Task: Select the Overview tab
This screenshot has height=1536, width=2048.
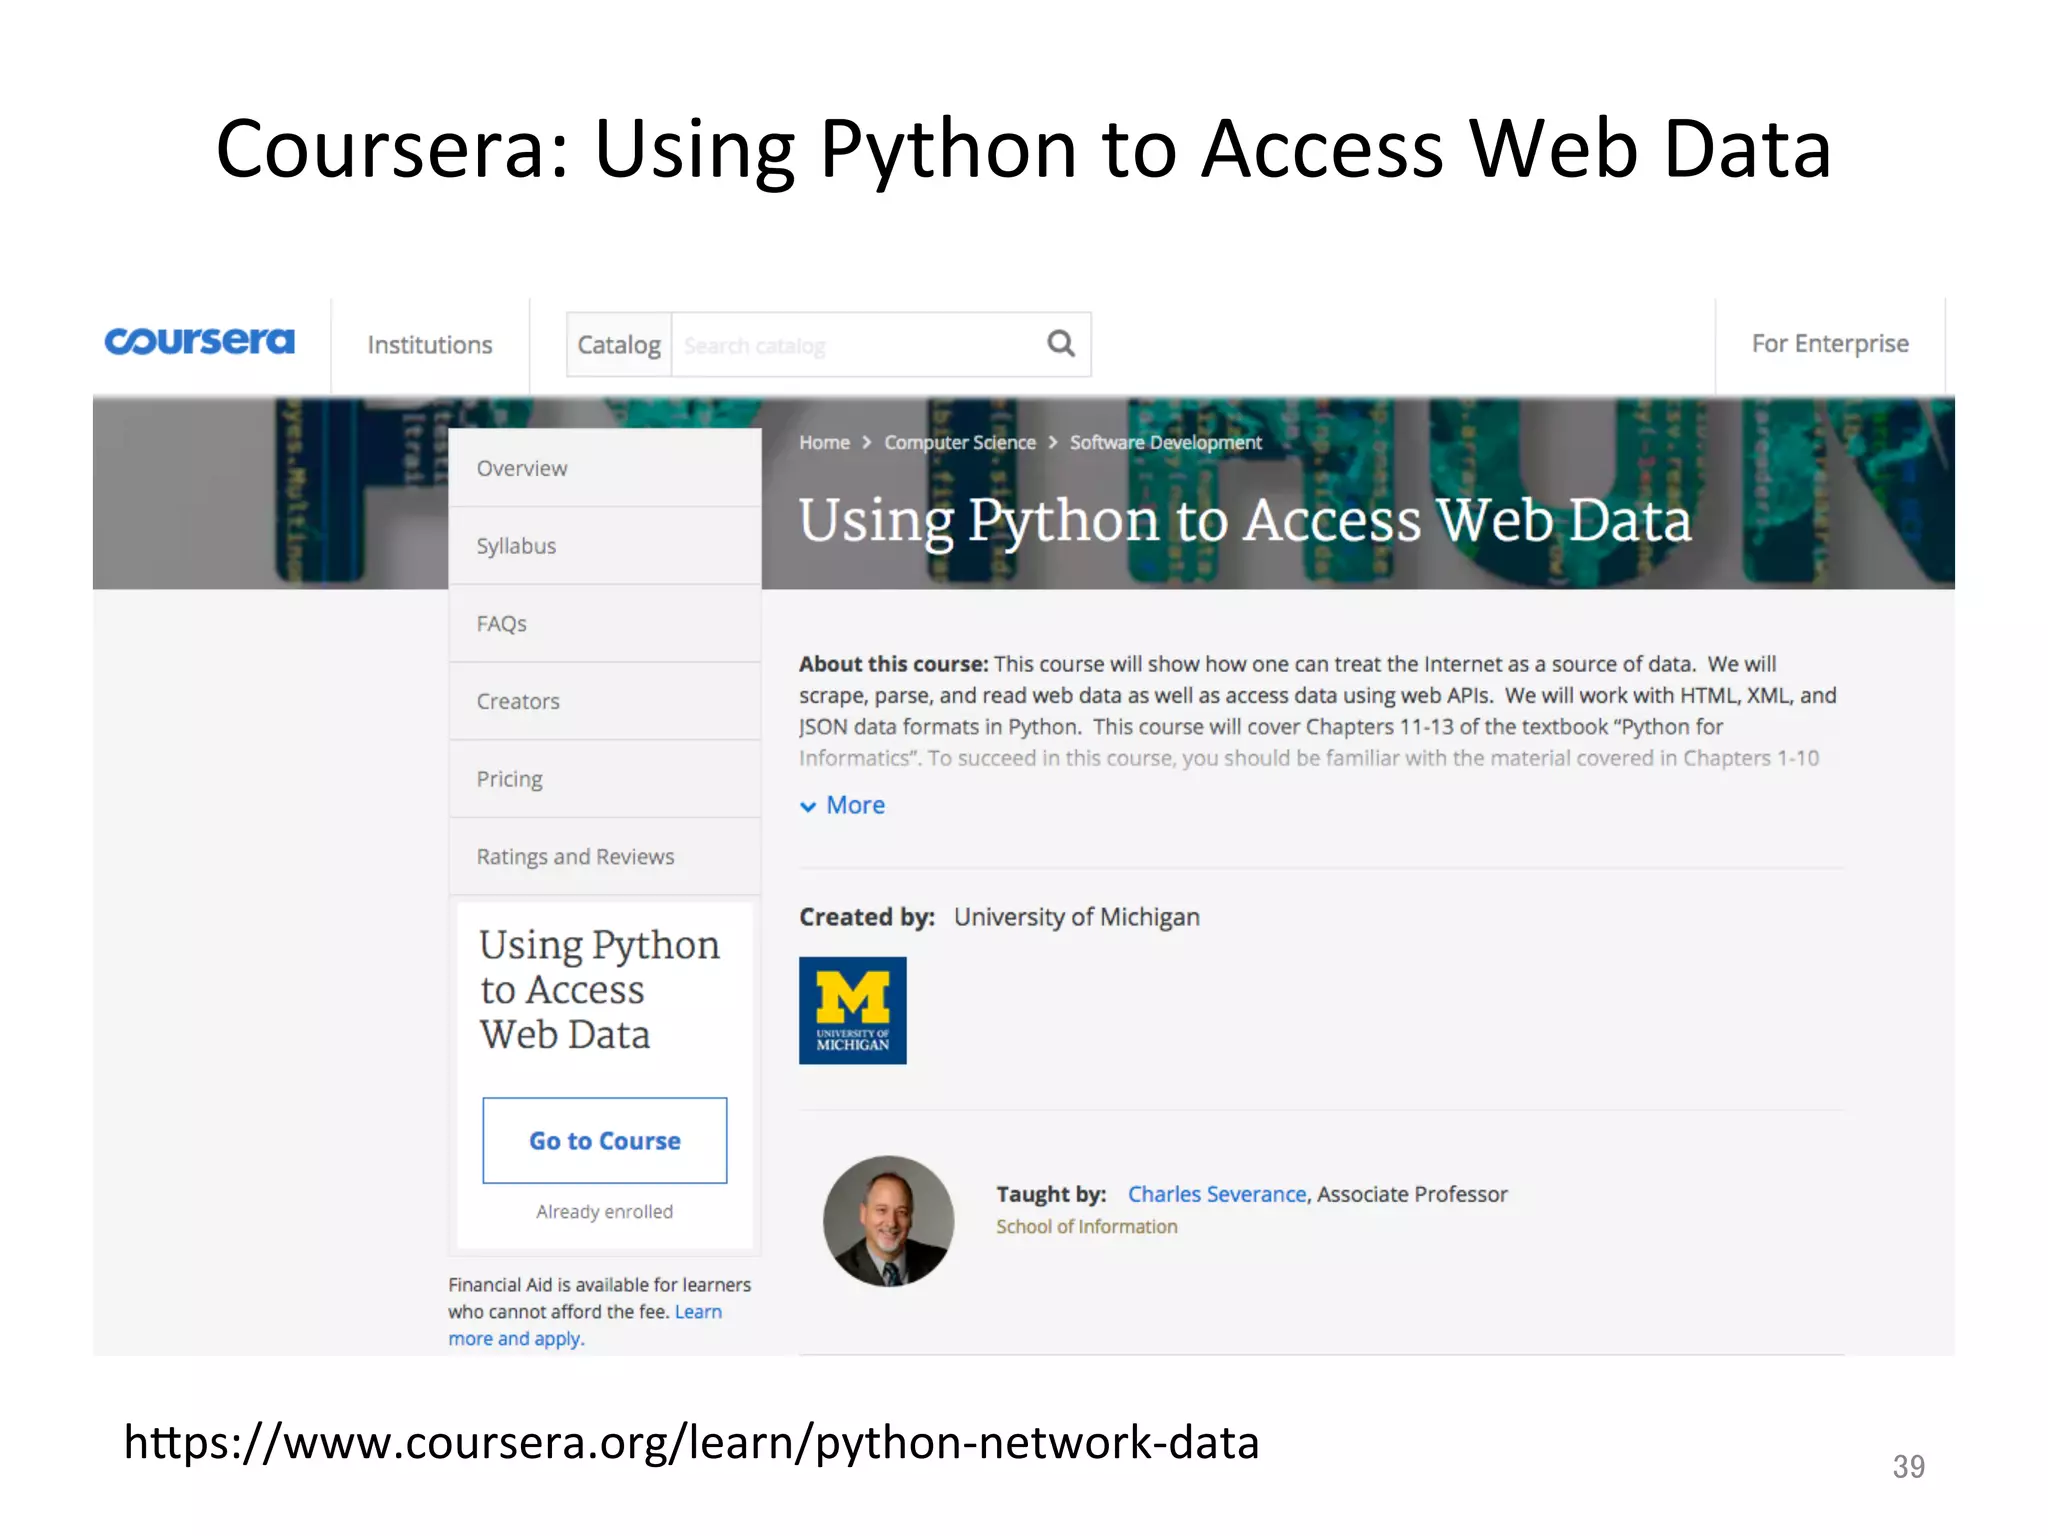Action: tap(605, 468)
